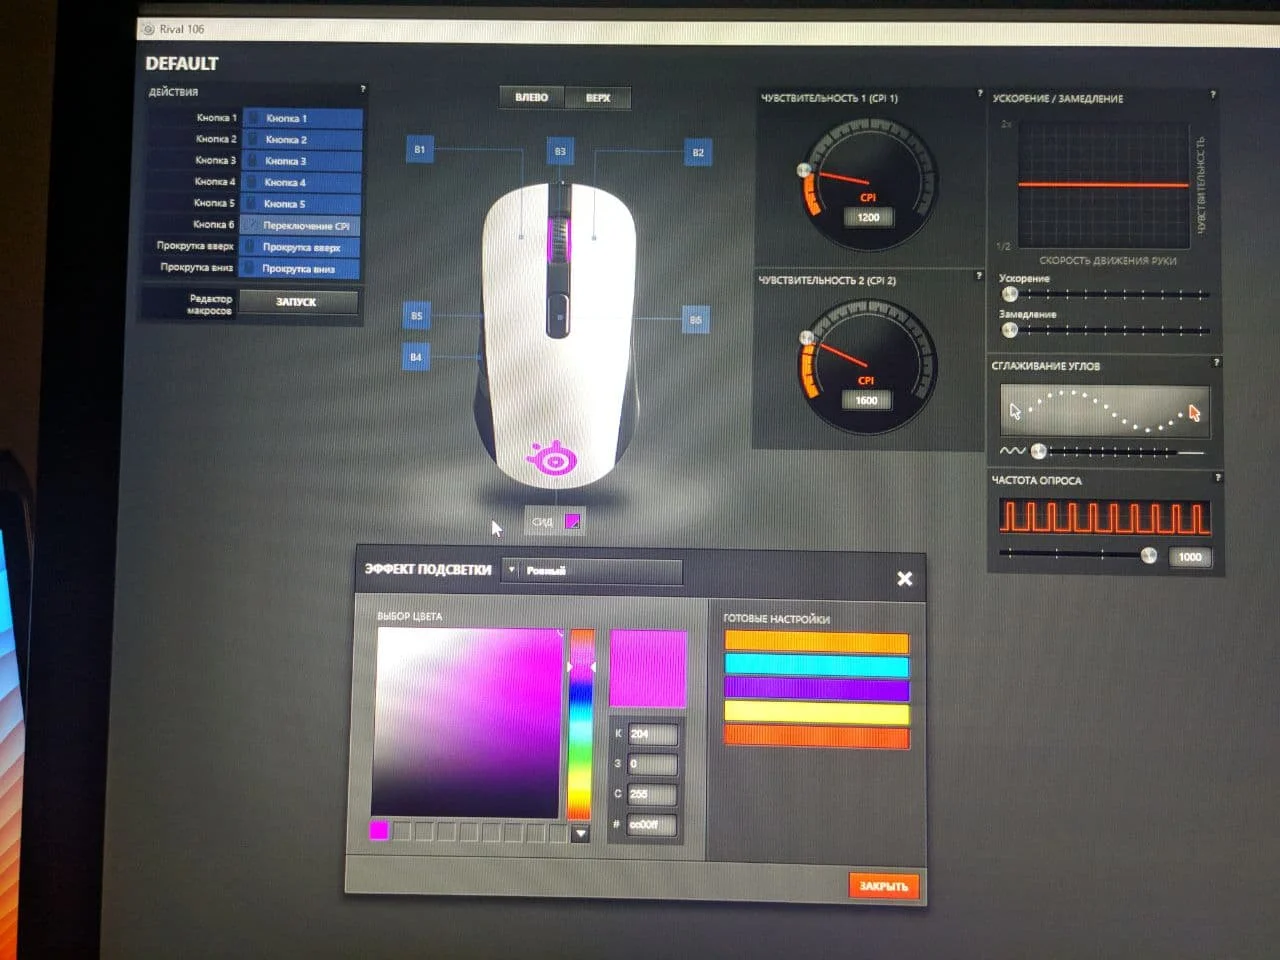Select the B3 scroll wheel marker
This screenshot has width=1280, height=960.
tap(560, 151)
